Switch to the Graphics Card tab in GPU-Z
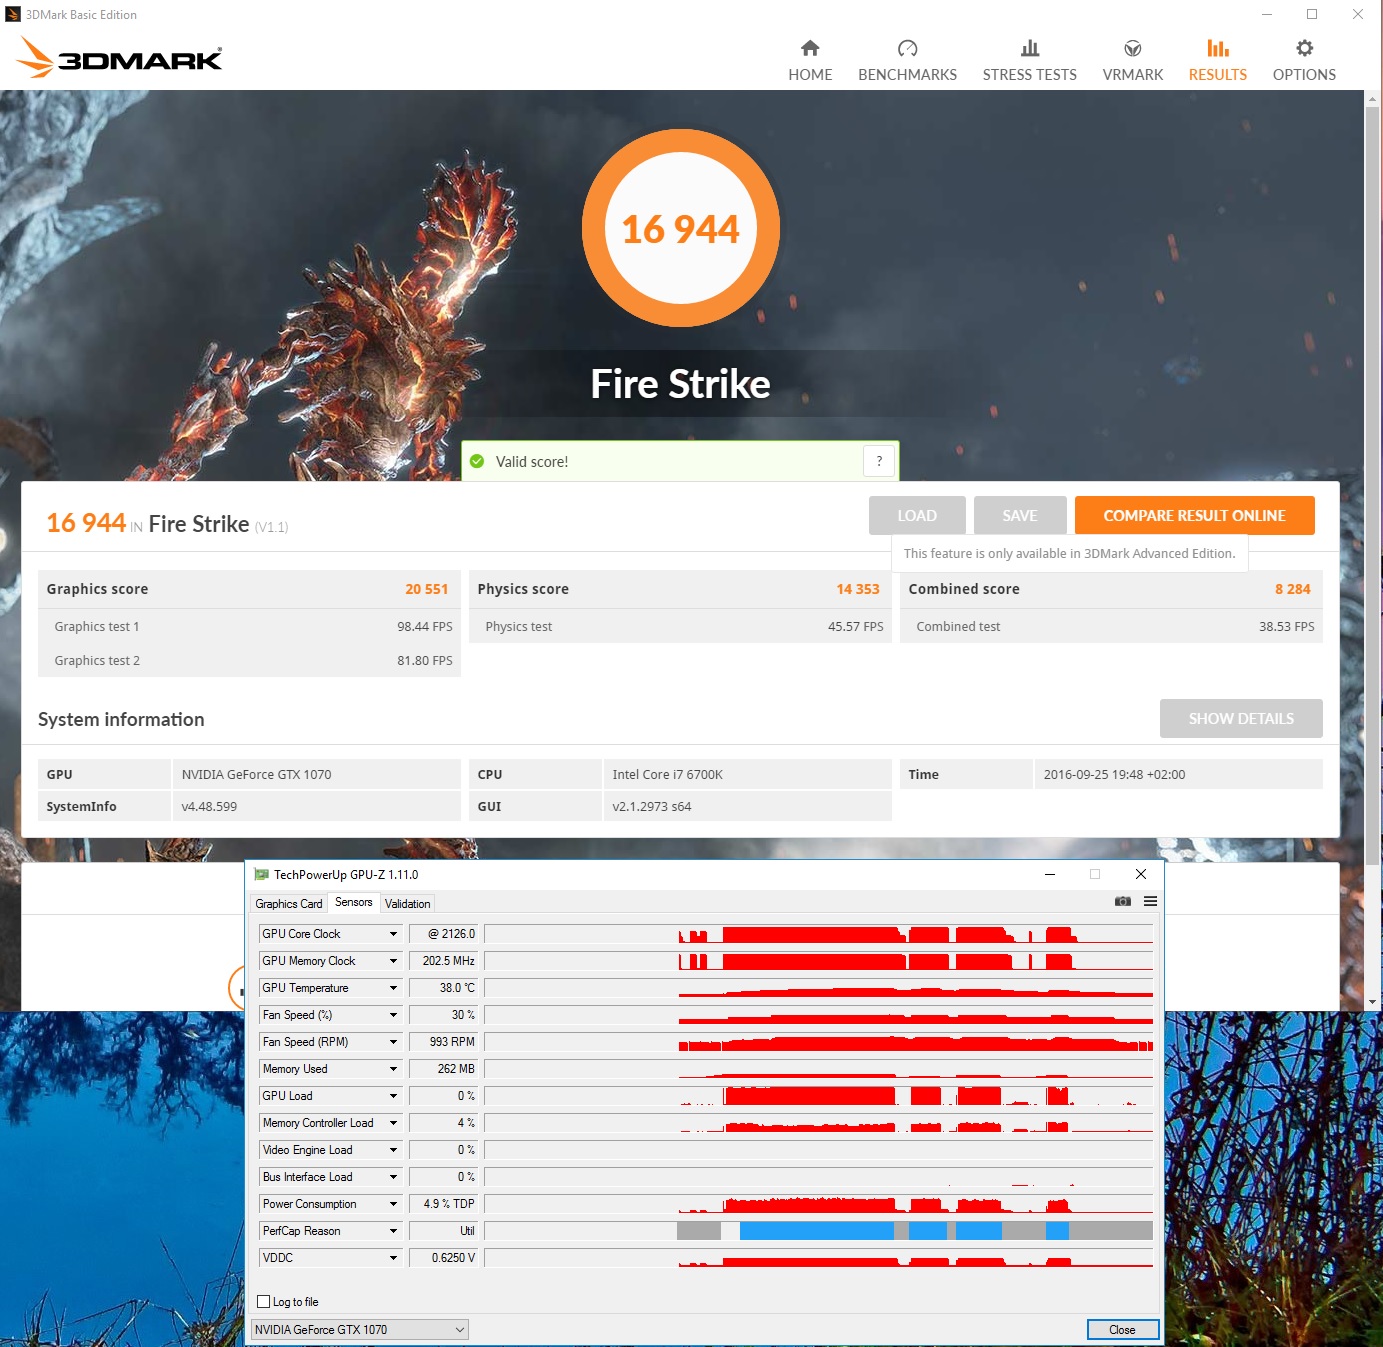Image resolution: width=1383 pixels, height=1347 pixels. tap(289, 903)
